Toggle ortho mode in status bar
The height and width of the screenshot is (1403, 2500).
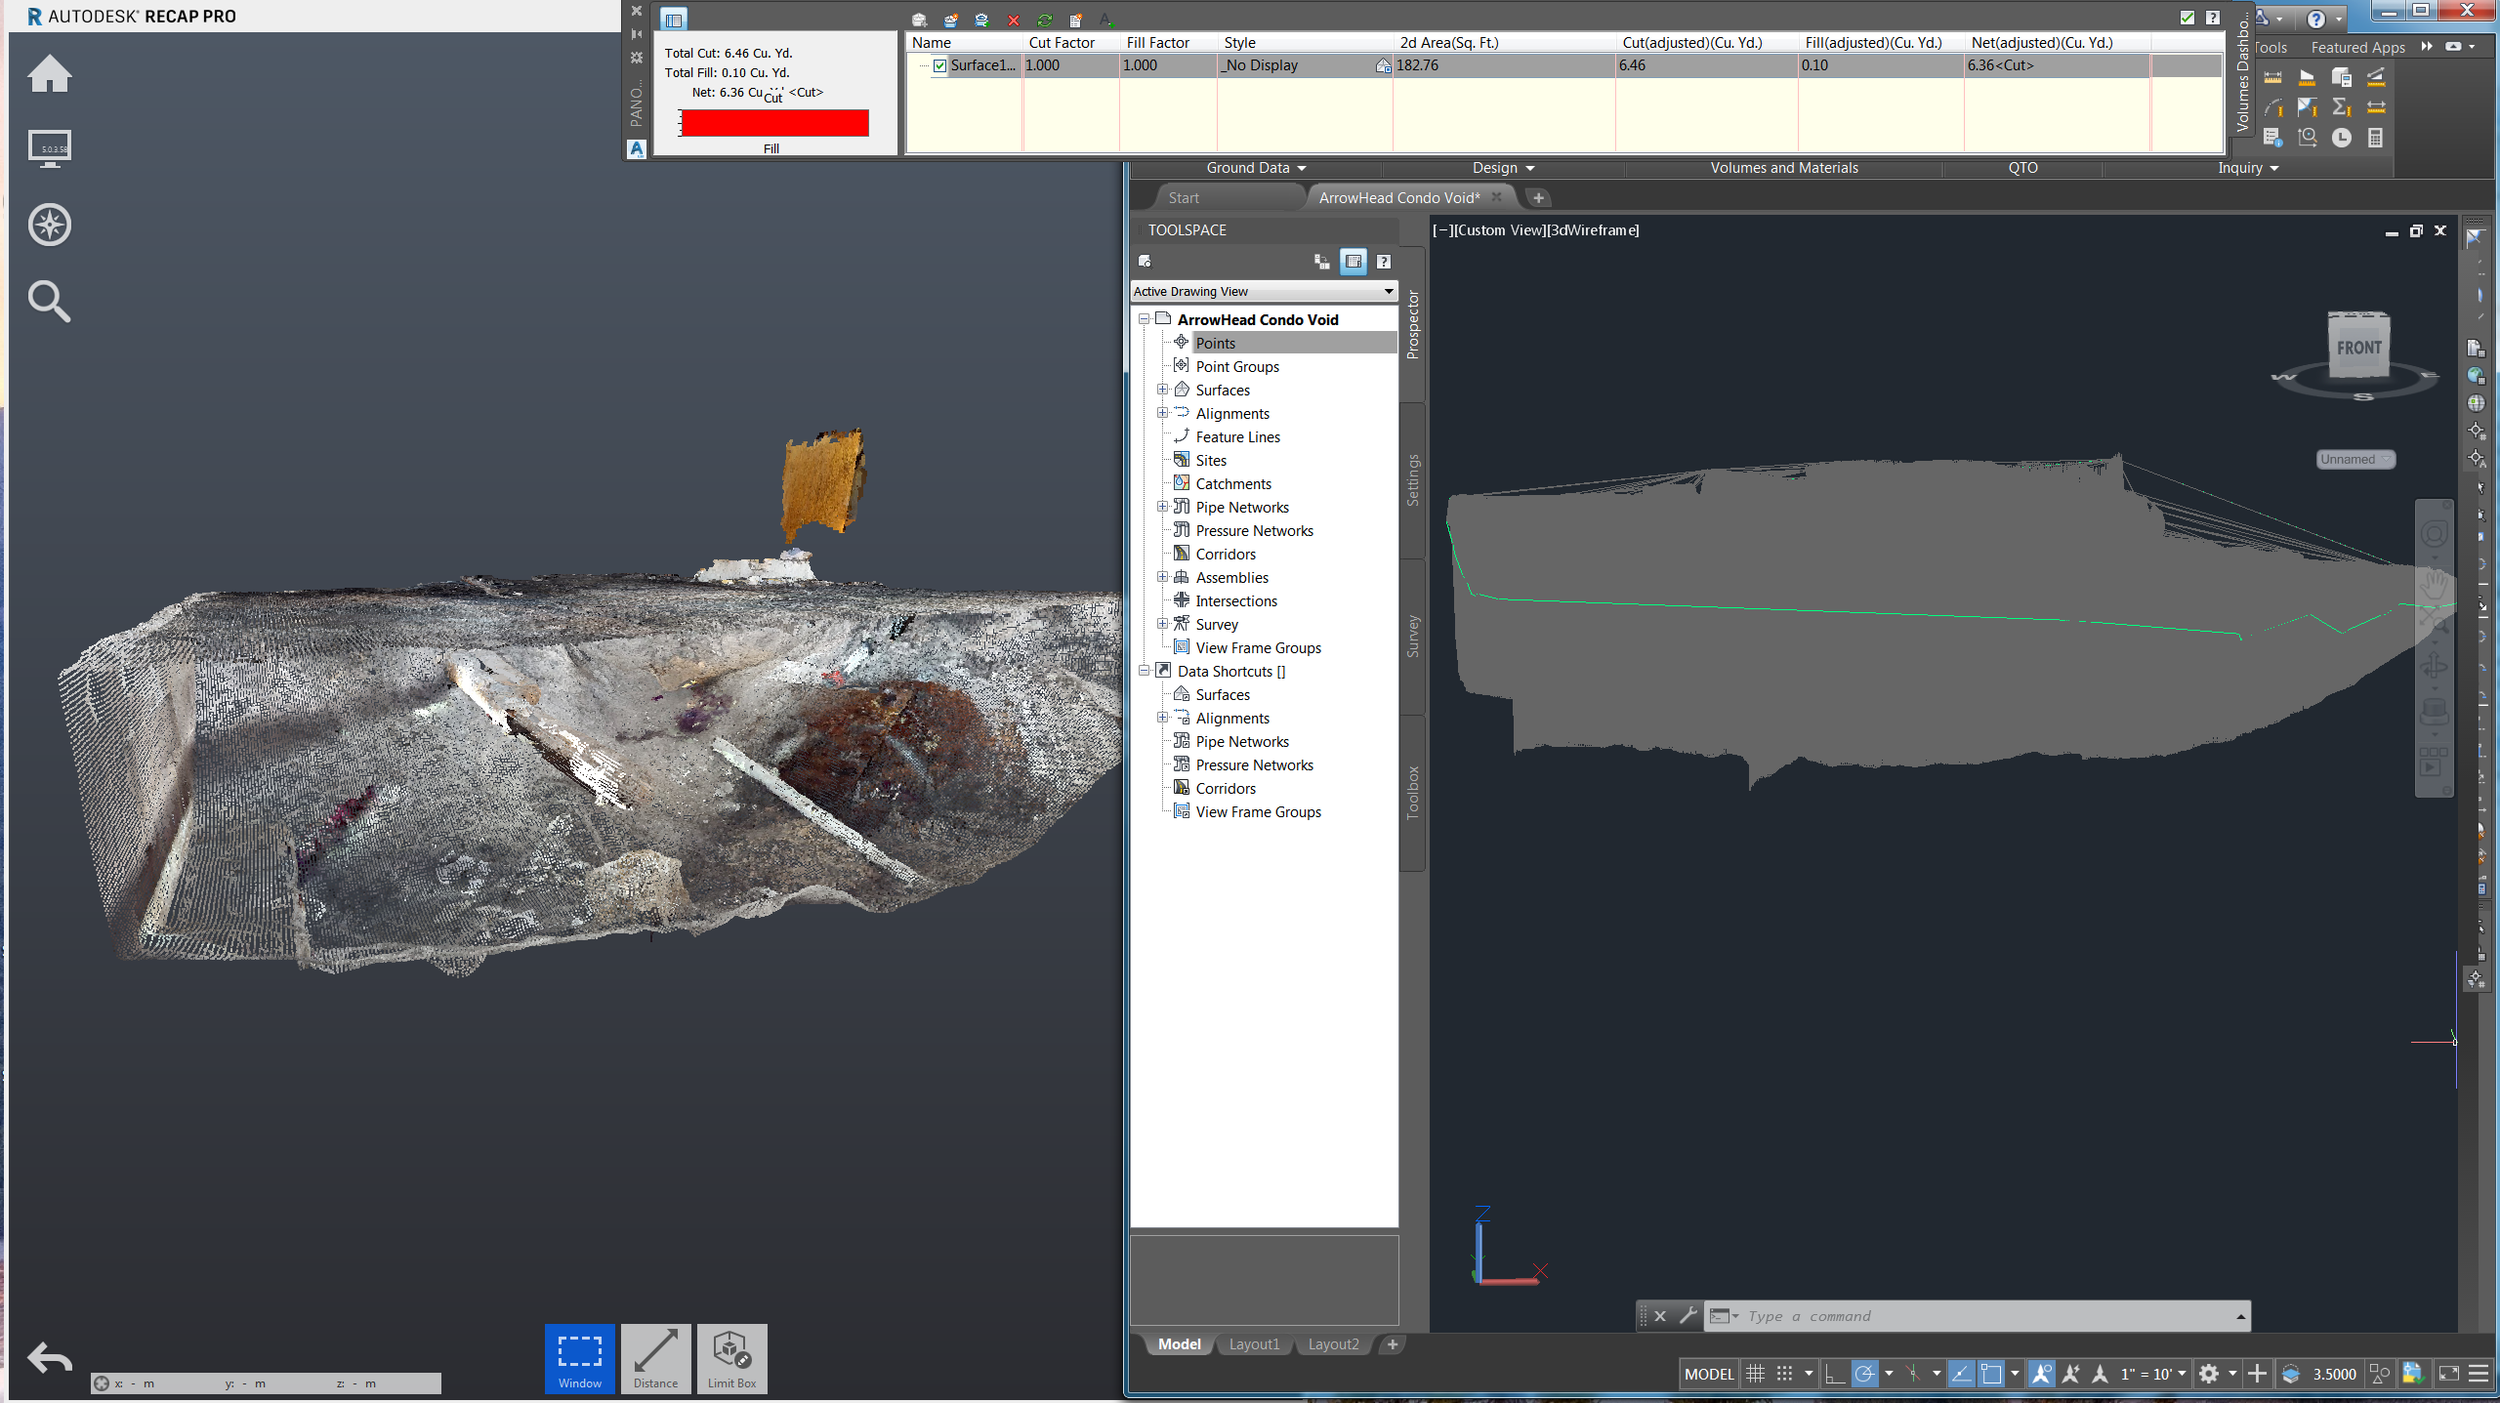pyautogui.click(x=1834, y=1374)
